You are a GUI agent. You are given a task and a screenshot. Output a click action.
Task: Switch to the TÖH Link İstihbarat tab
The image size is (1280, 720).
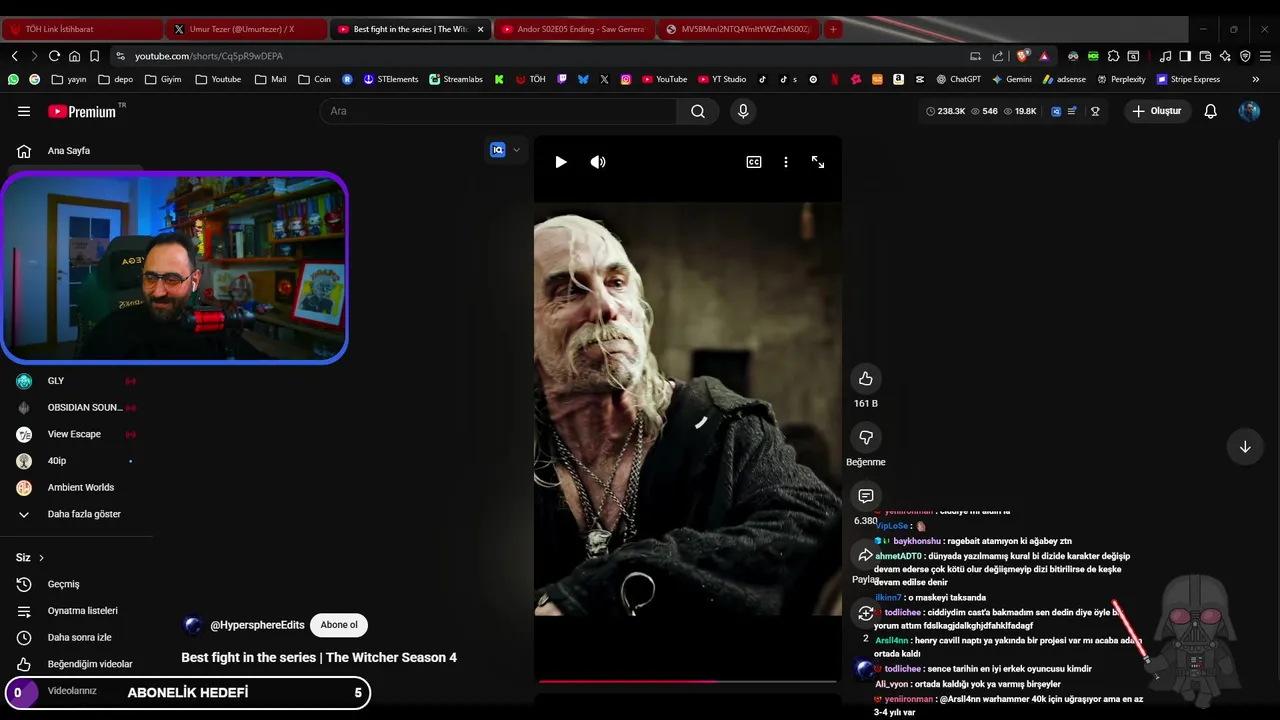click(x=82, y=29)
